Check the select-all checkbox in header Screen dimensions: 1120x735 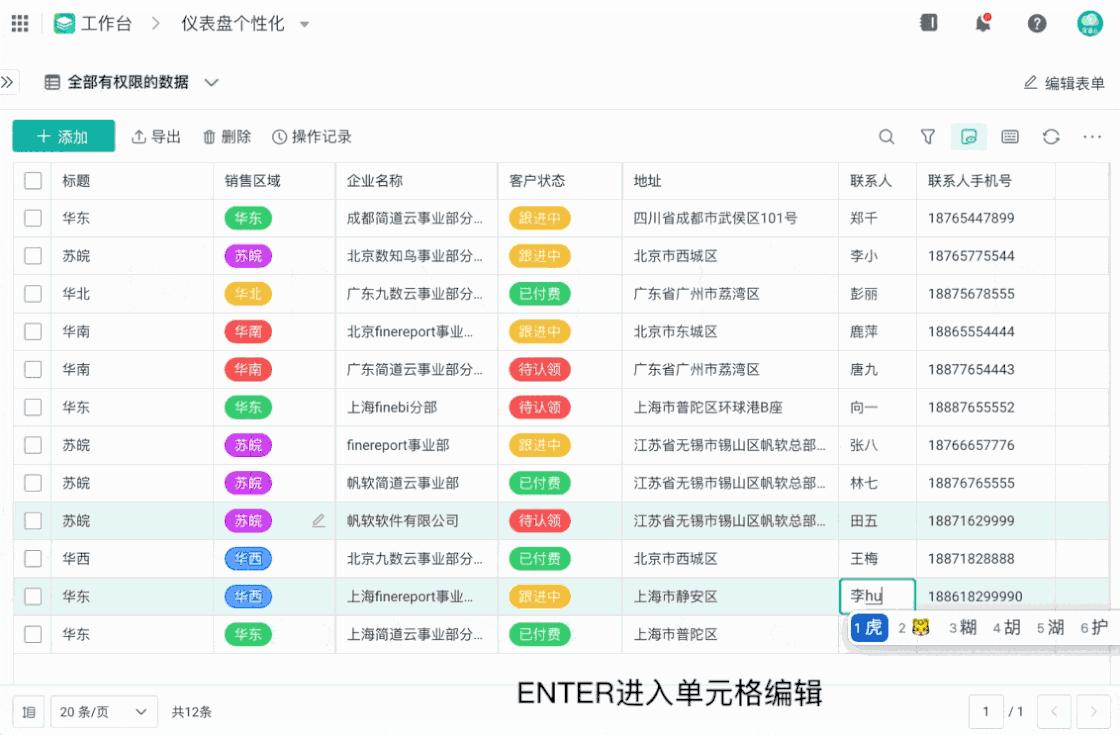click(32, 180)
